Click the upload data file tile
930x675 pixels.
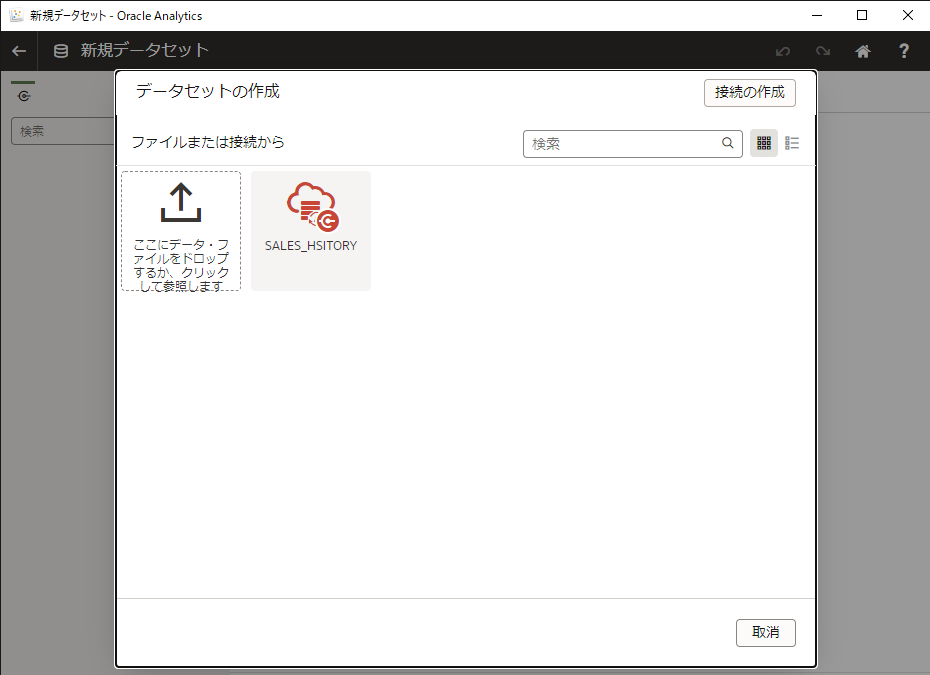(181, 231)
